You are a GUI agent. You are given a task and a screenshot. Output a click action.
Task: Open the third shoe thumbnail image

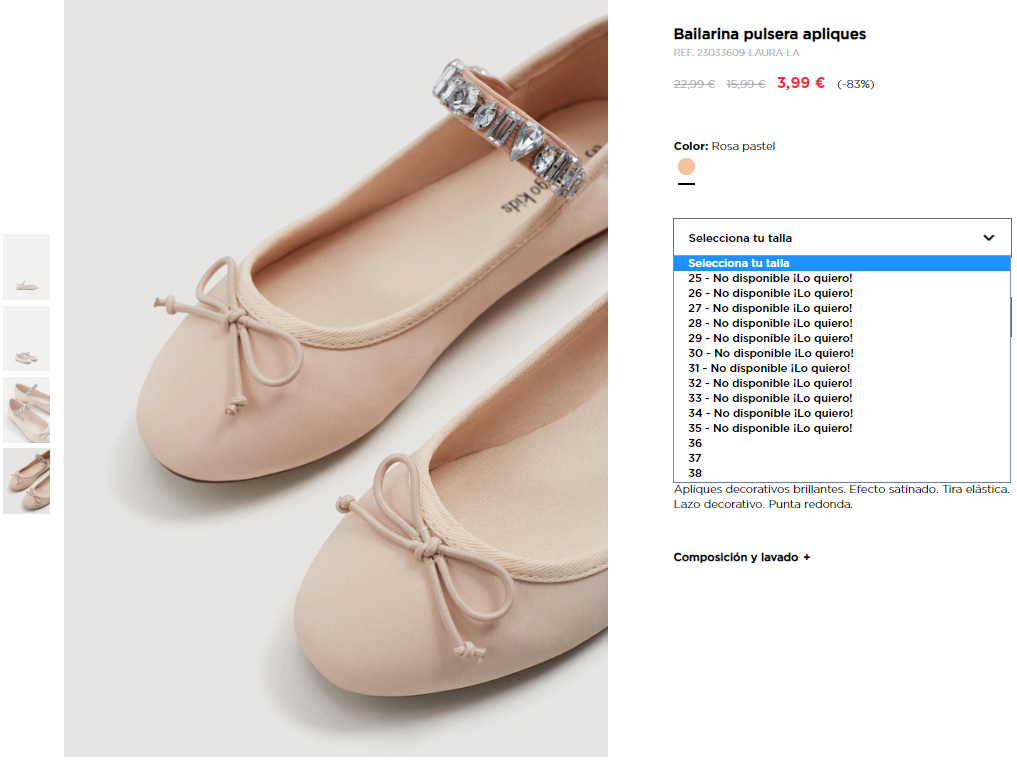pyautogui.click(x=27, y=410)
